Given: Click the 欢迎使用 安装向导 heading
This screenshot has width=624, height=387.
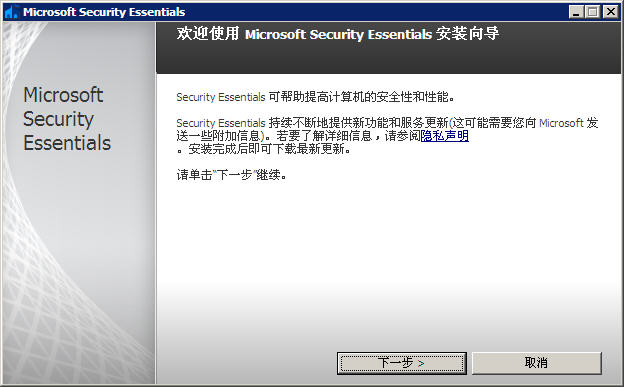Looking at the screenshot, I should pyautogui.click(x=337, y=34).
